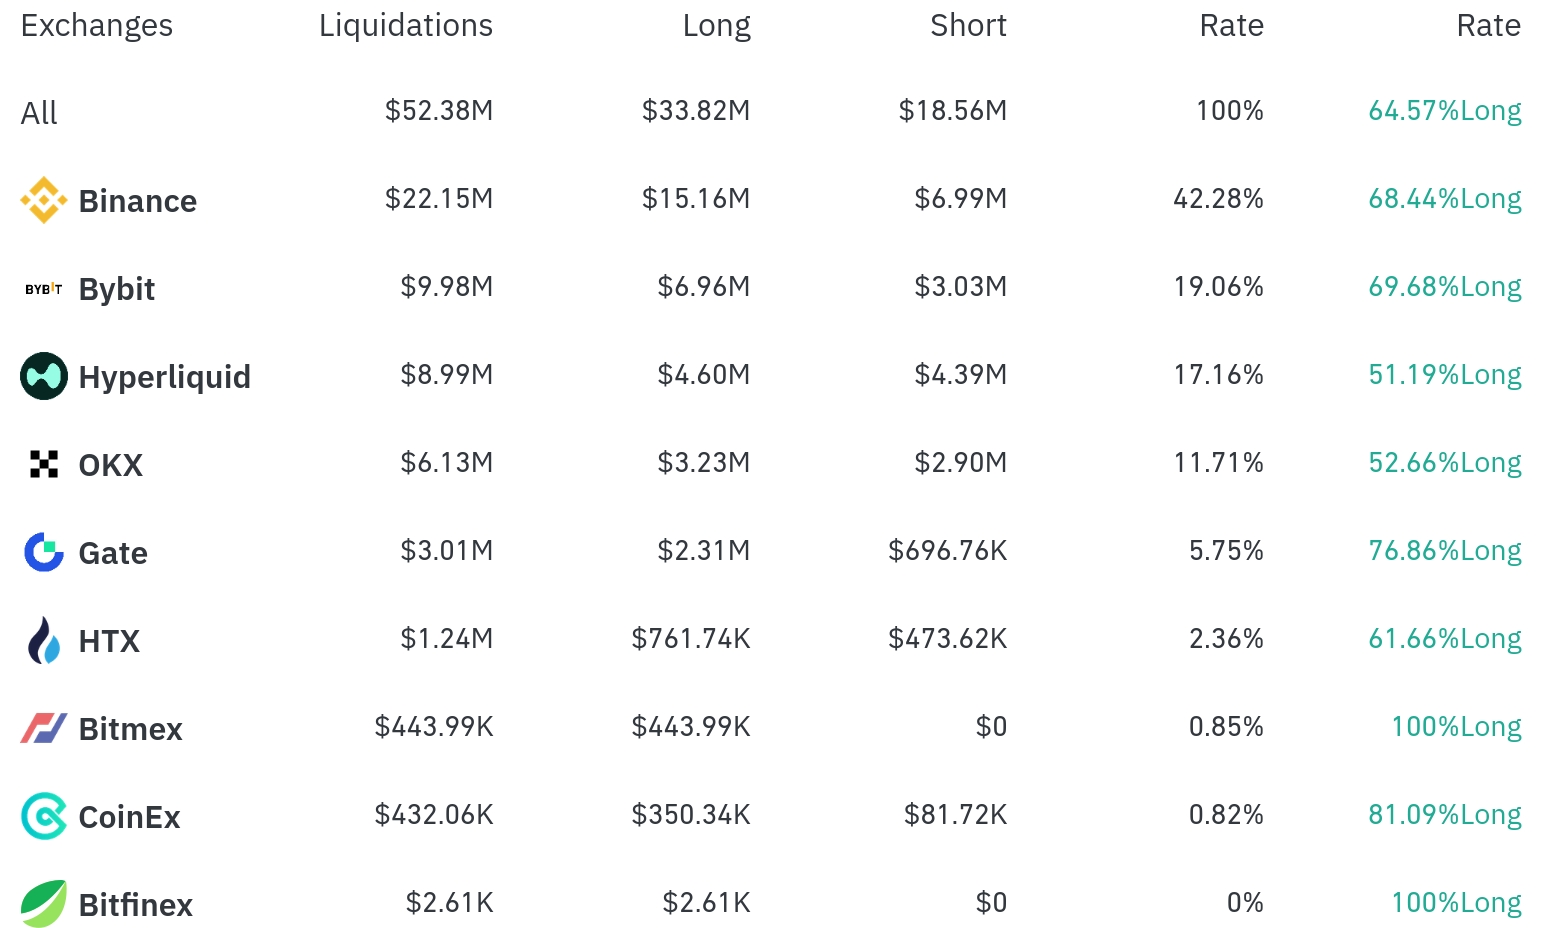Screen dimensions: 1542x928
Task: Sort by the Liquidations column header
Action: pyautogui.click(x=405, y=25)
